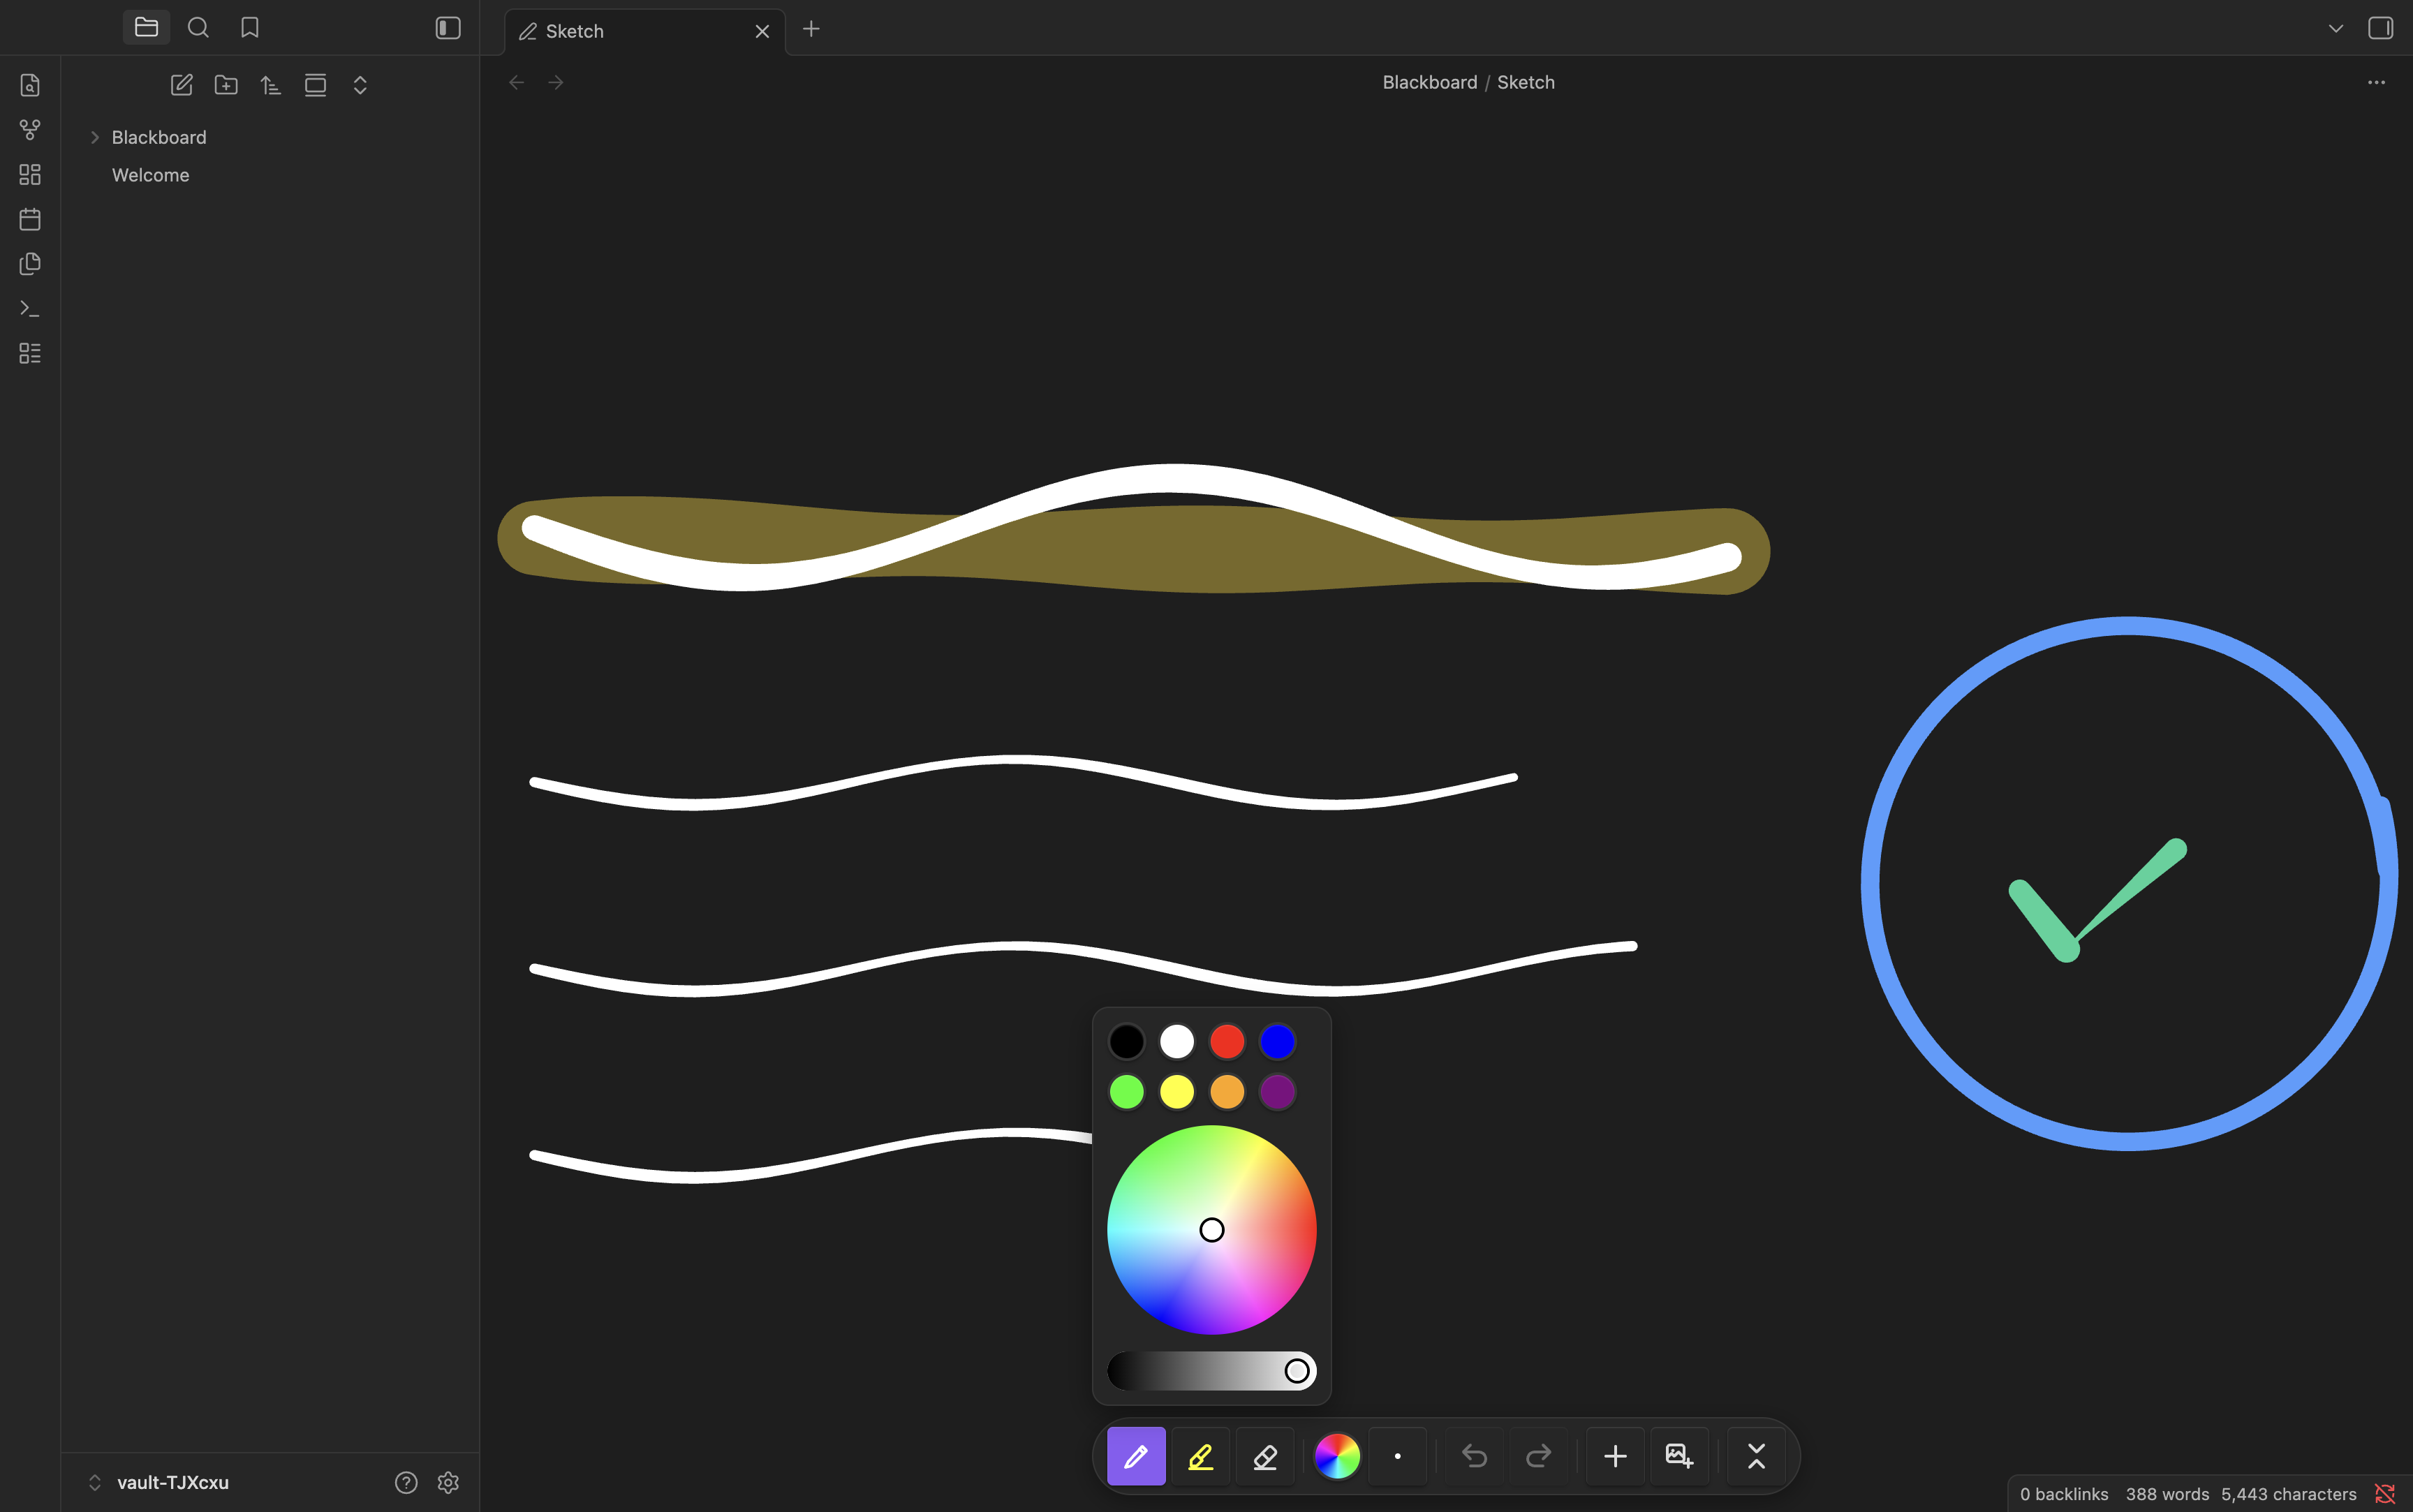2413x1512 pixels.
Task: Expand or collapse all folders
Action: pyautogui.click(x=360, y=85)
